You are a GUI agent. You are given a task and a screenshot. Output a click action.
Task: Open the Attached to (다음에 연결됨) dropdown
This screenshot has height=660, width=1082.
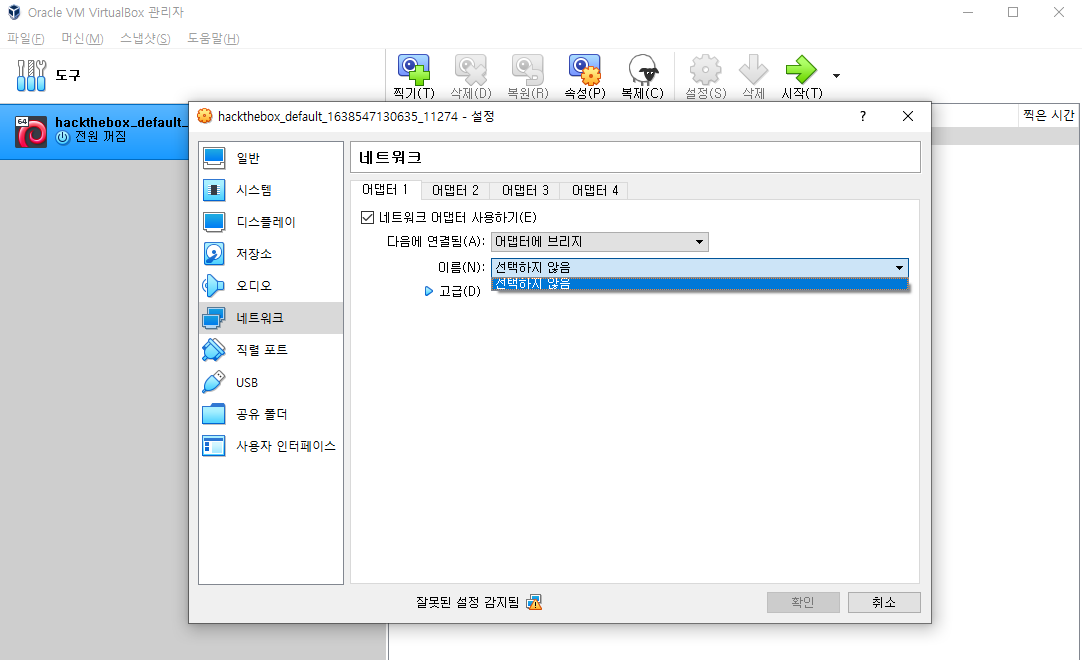point(600,242)
